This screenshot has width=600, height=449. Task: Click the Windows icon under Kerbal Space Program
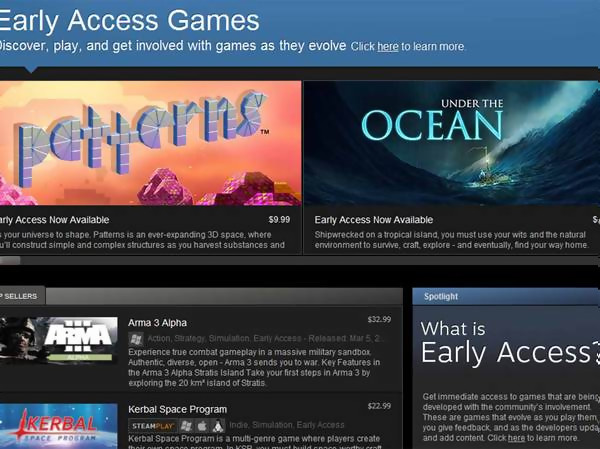point(186,426)
